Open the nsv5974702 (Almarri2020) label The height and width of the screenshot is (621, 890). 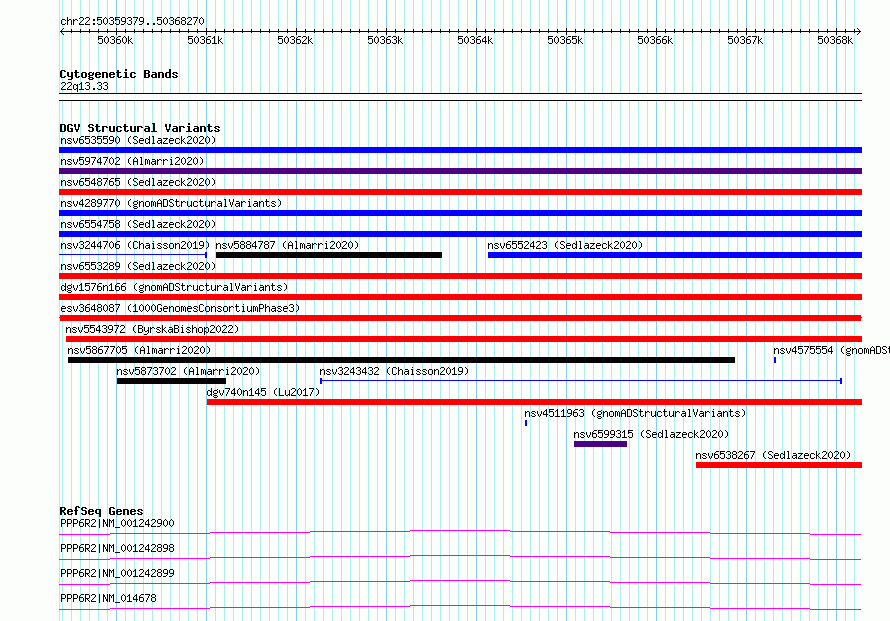132,161
